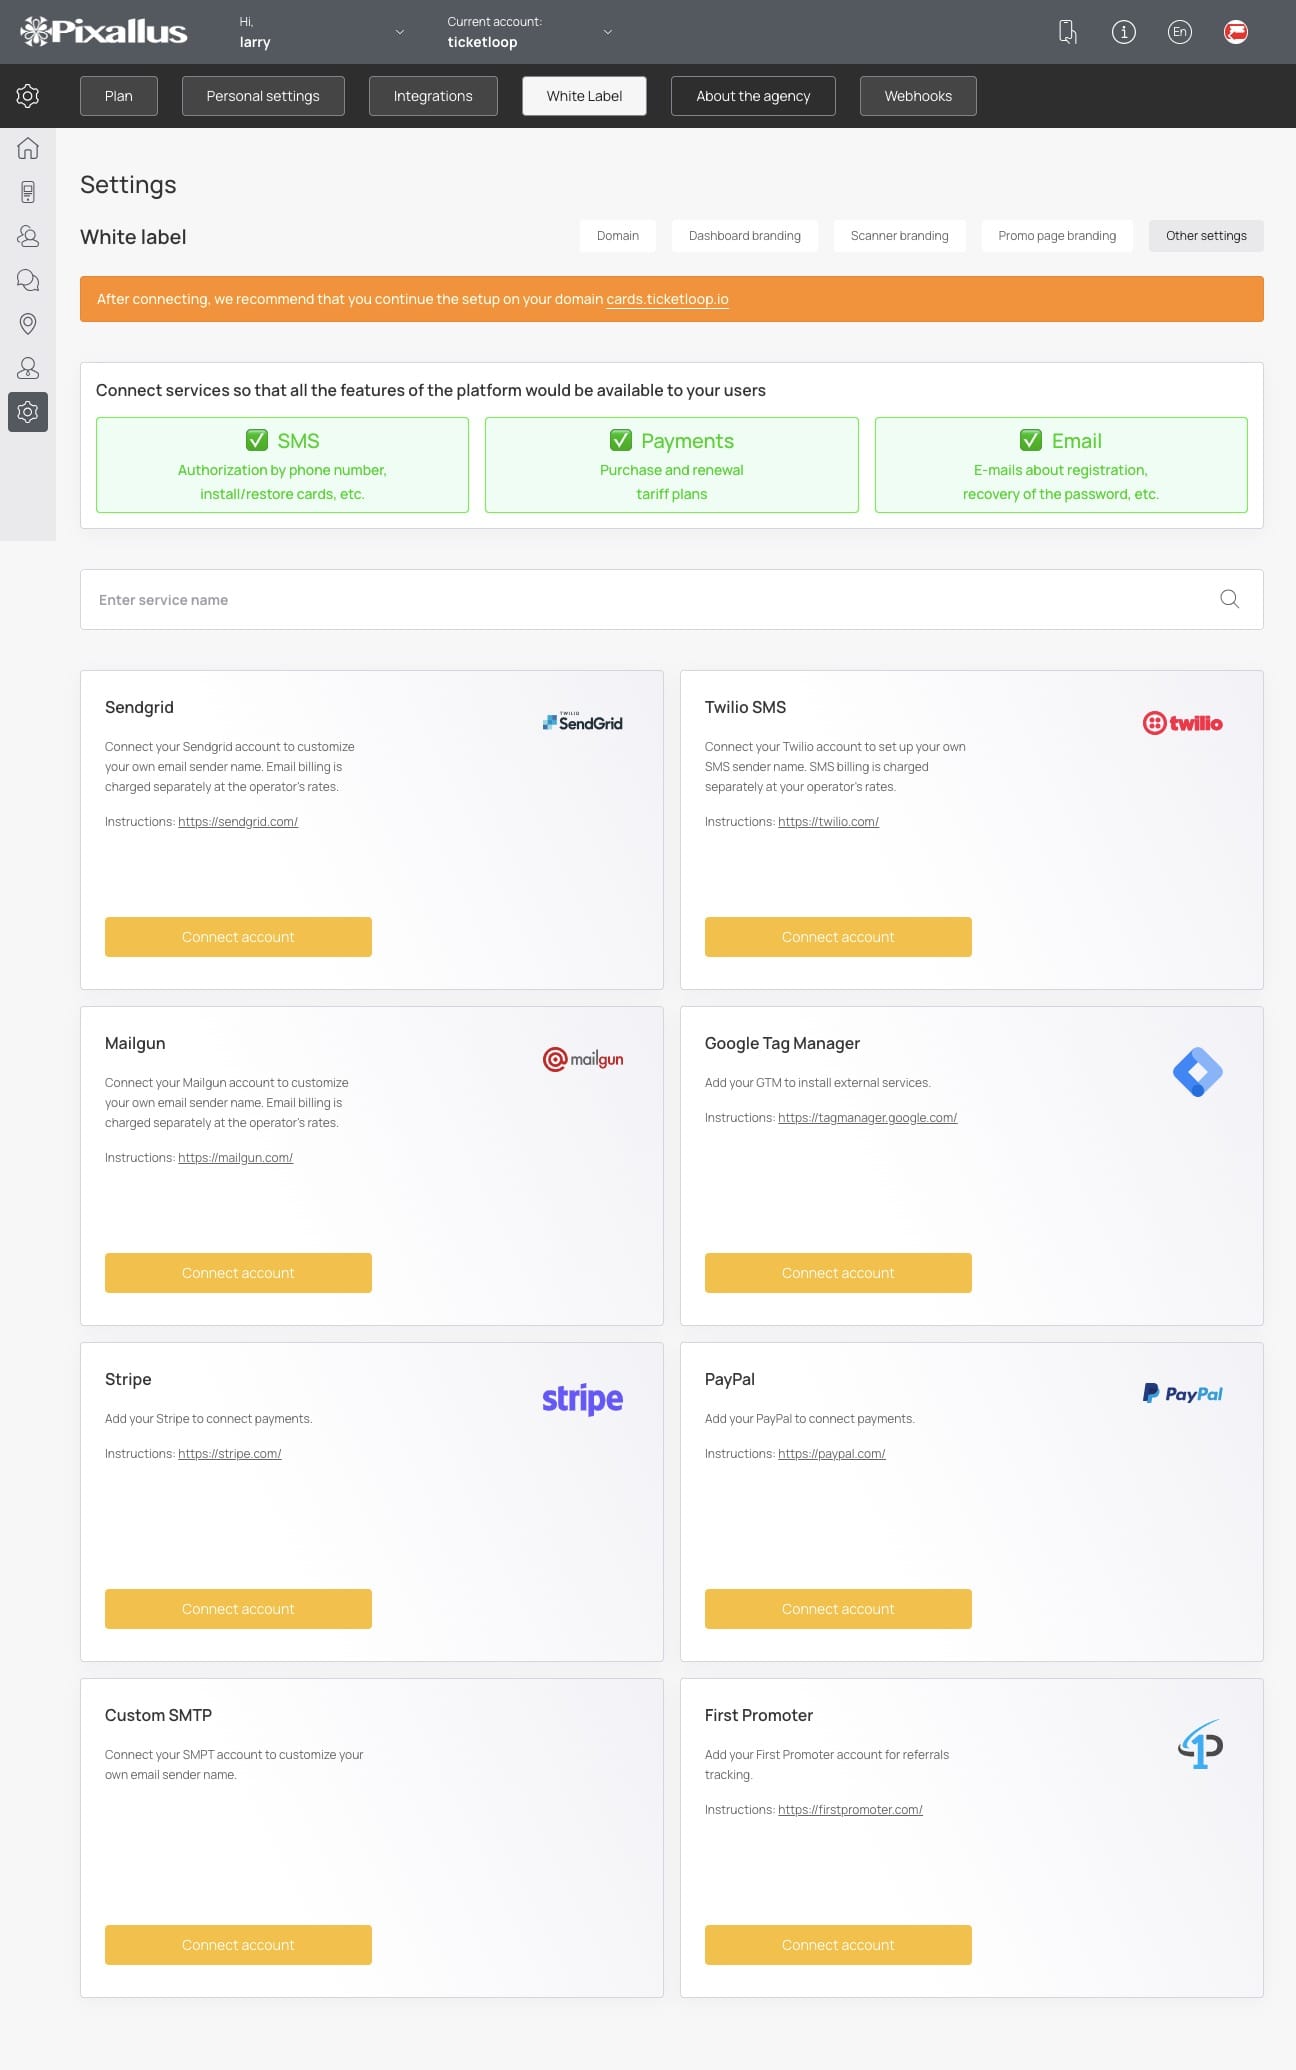Open the Integrations tab

coord(433,96)
